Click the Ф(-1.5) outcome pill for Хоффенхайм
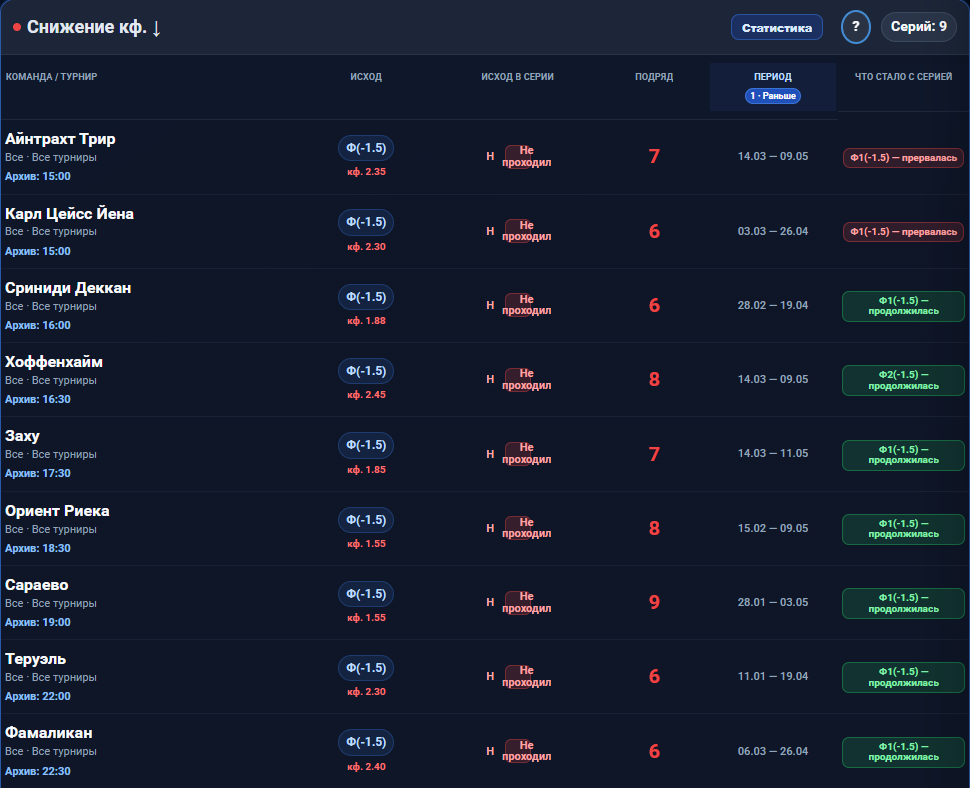Image resolution: width=970 pixels, height=788 pixels. click(366, 371)
